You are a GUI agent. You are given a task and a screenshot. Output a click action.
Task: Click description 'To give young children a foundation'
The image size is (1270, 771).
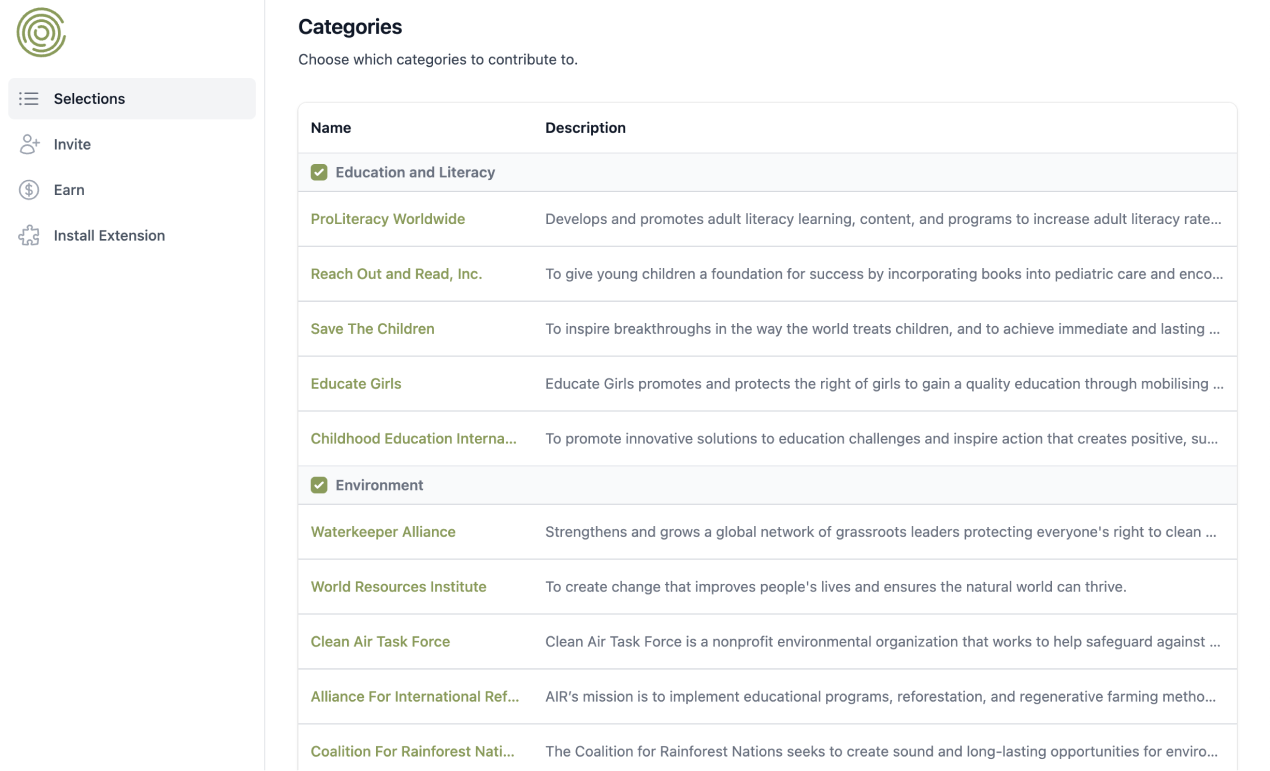pos(884,274)
